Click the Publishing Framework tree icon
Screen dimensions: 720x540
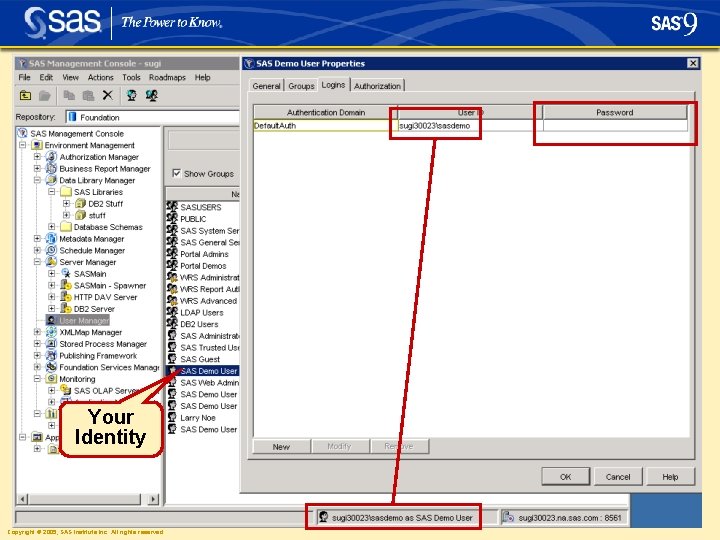tap(51, 355)
